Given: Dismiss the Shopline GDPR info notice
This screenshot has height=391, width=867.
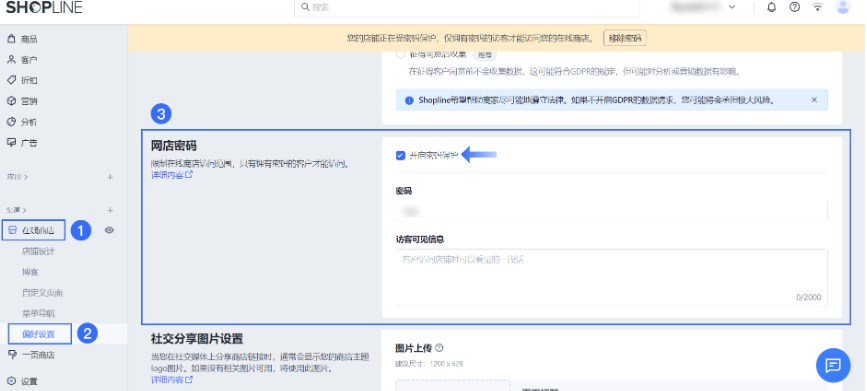Looking at the screenshot, I should pyautogui.click(x=814, y=100).
